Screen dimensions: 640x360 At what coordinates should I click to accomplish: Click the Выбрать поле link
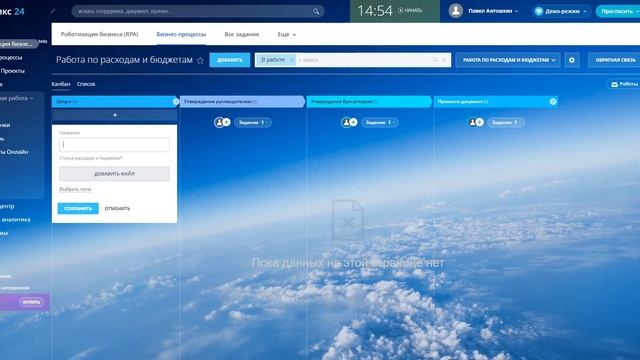(x=75, y=189)
